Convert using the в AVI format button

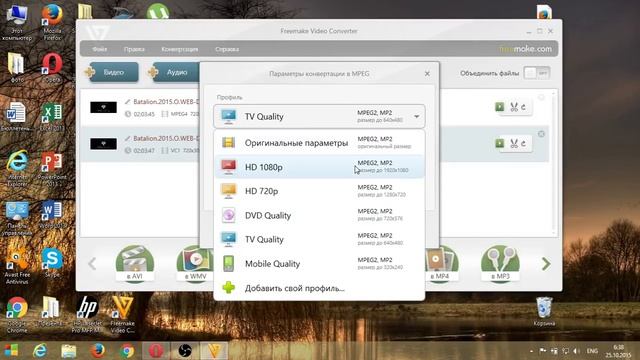coord(134,263)
